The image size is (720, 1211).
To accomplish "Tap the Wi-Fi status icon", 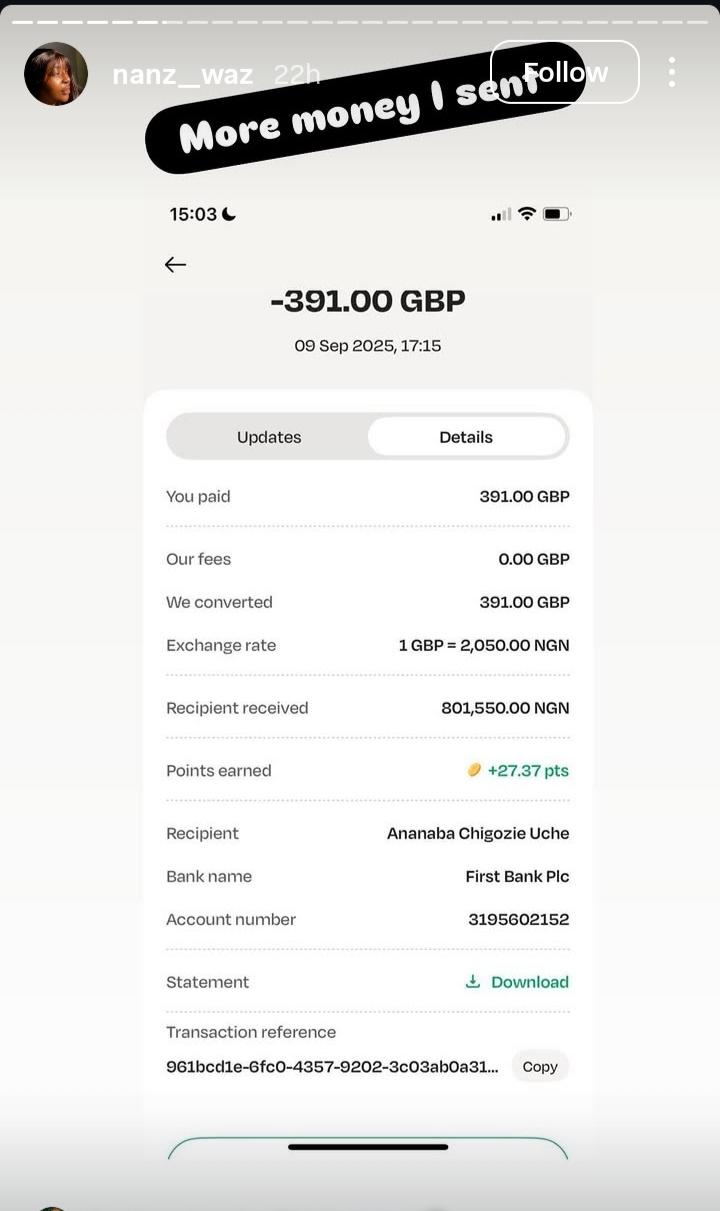I will pyautogui.click(x=527, y=214).
